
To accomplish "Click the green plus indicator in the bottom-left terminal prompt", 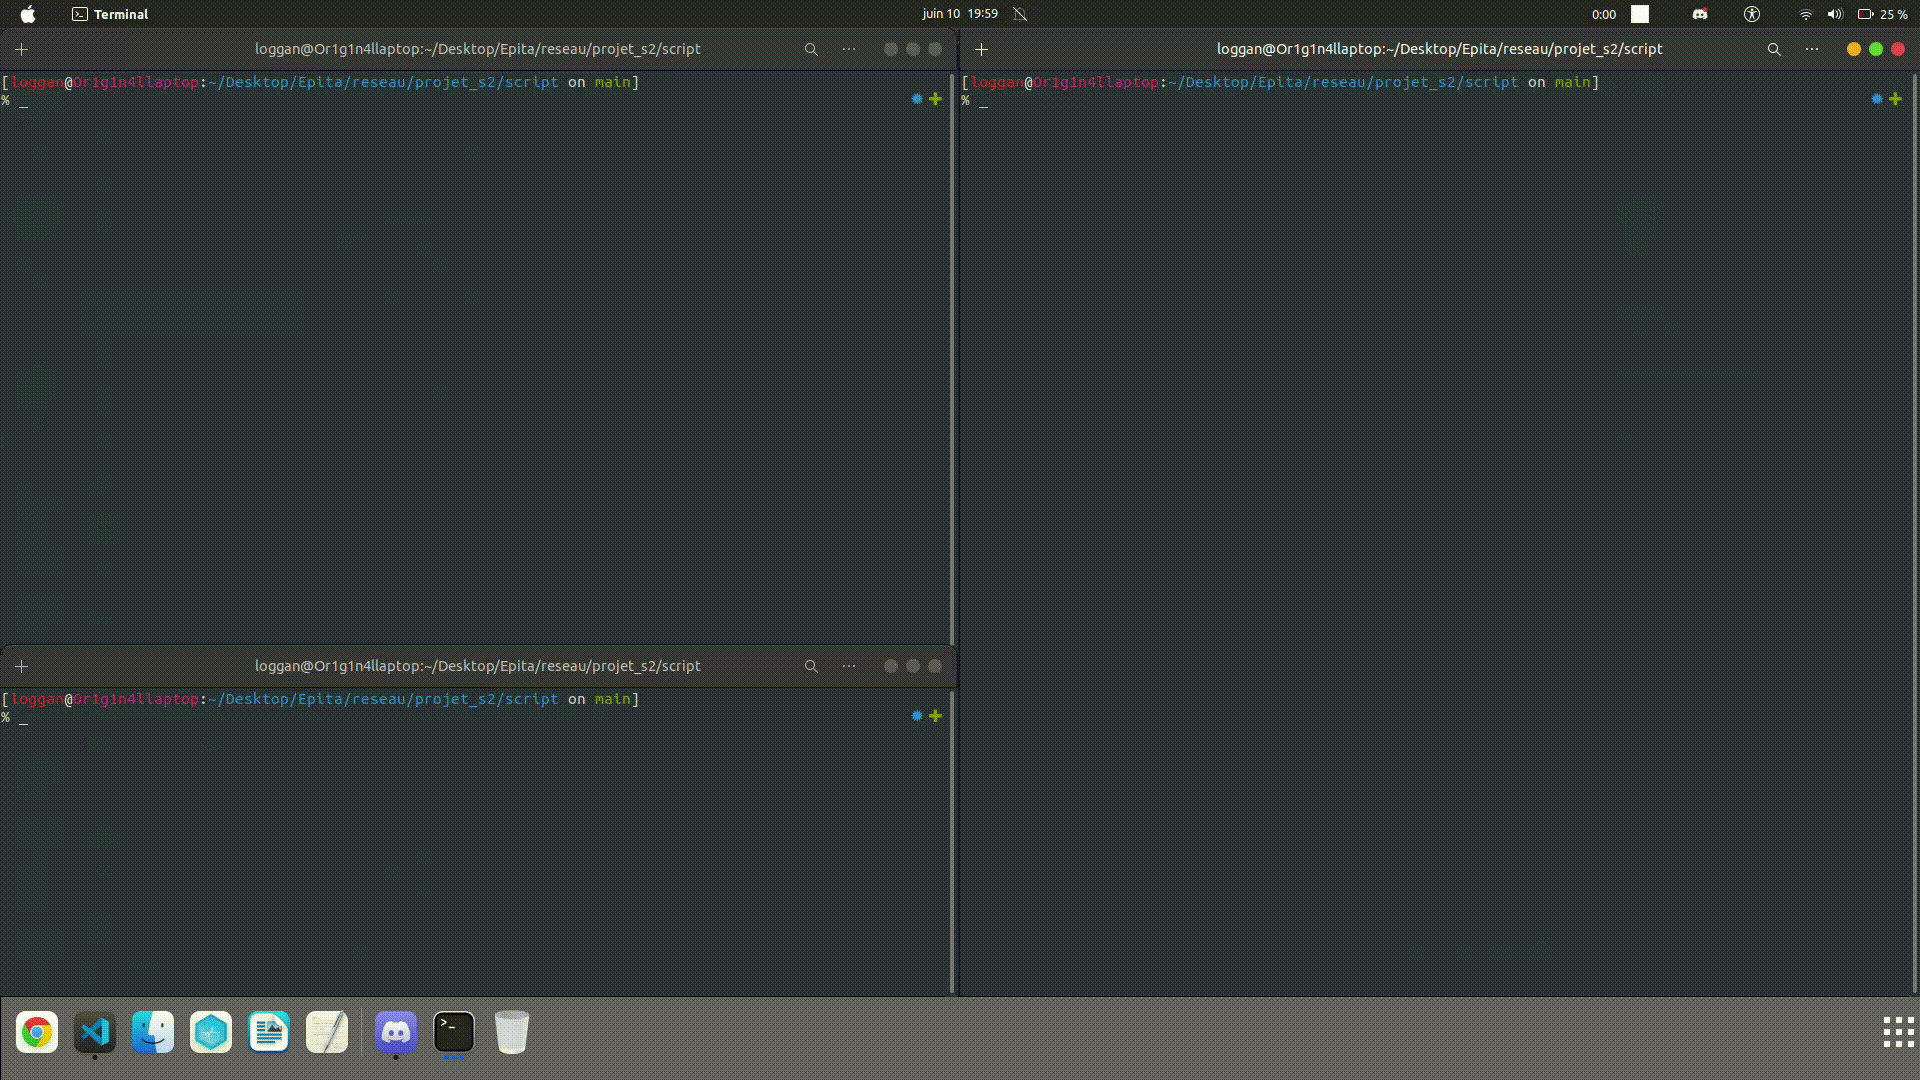I will pos(935,716).
